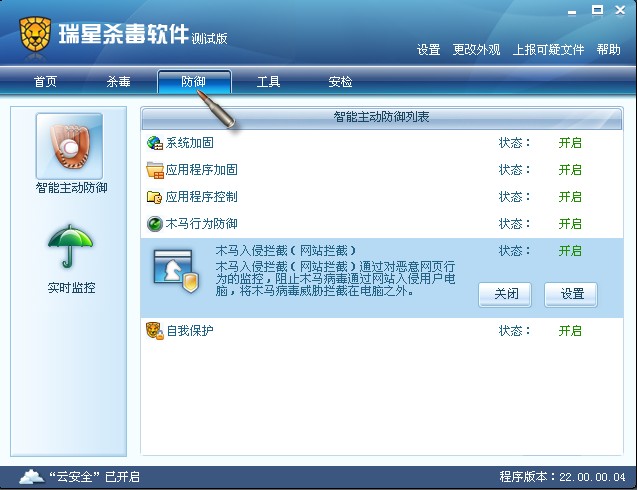The width and height of the screenshot is (637, 490).
Task: Open 更改外观 in the top menu
Action: coord(476,50)
